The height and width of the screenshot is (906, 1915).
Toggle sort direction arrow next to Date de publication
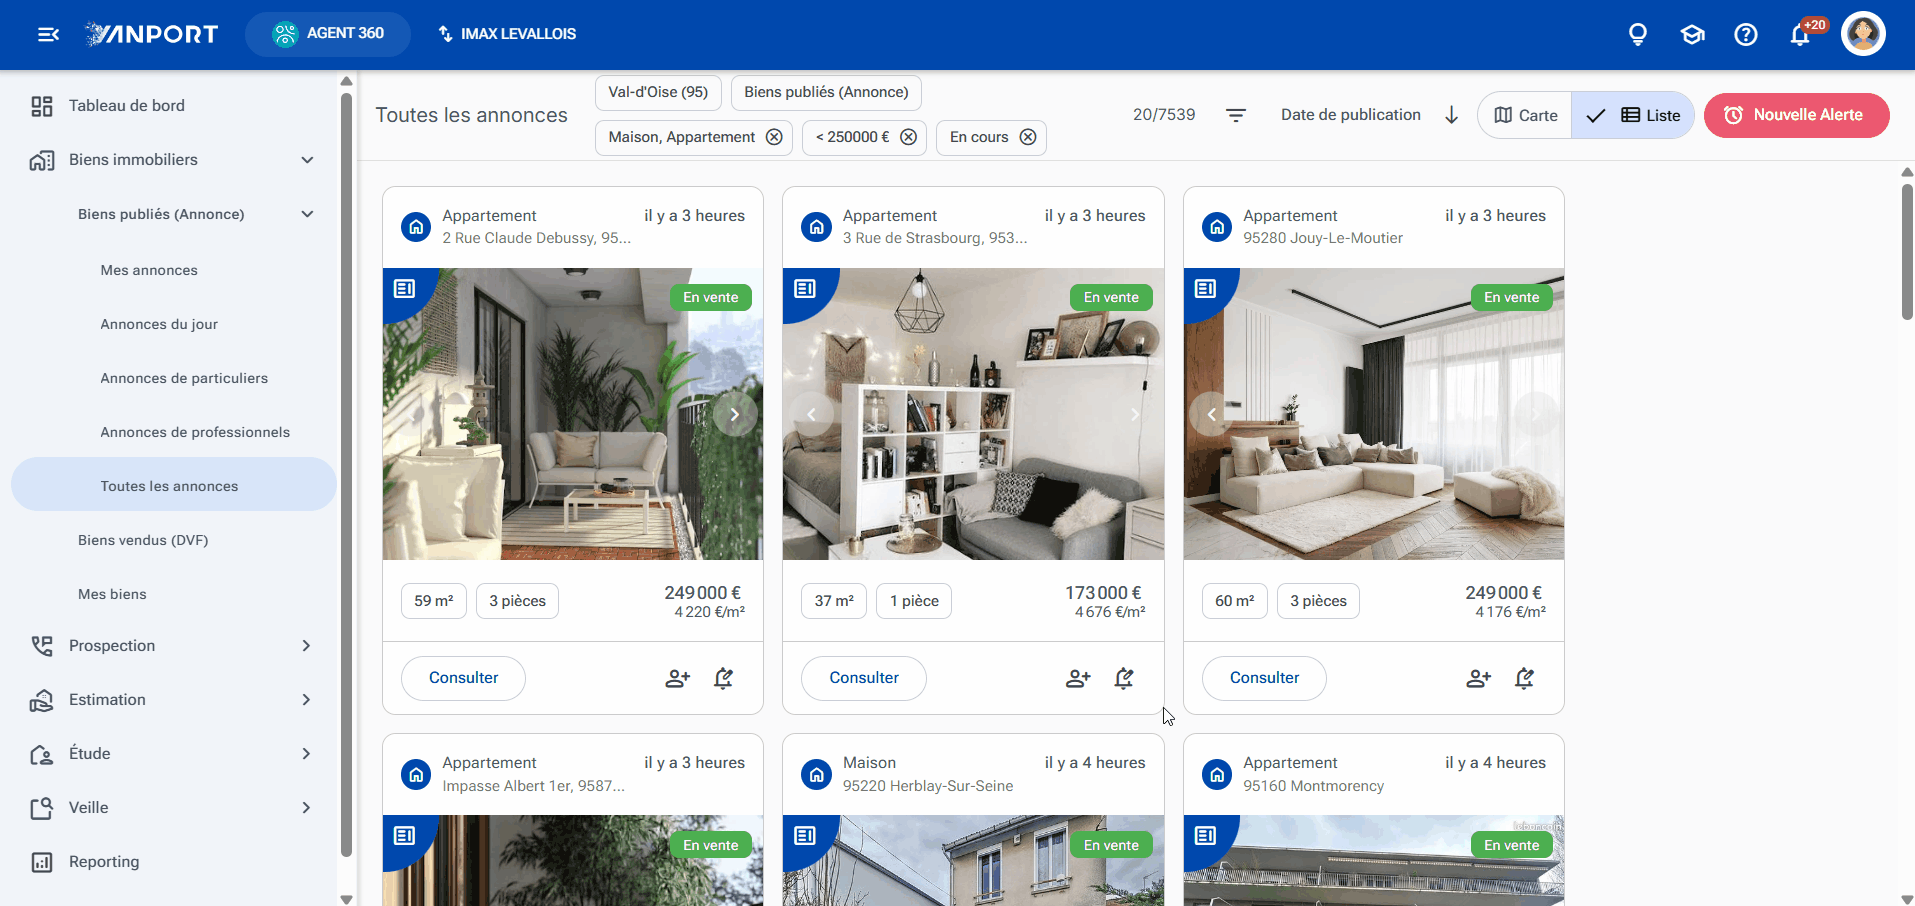point(1451,115)
